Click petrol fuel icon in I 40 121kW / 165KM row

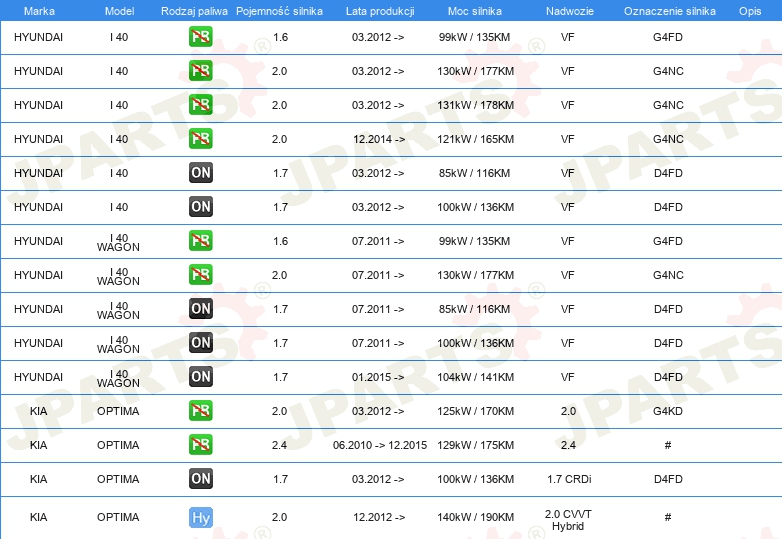[x=200, y=139]
